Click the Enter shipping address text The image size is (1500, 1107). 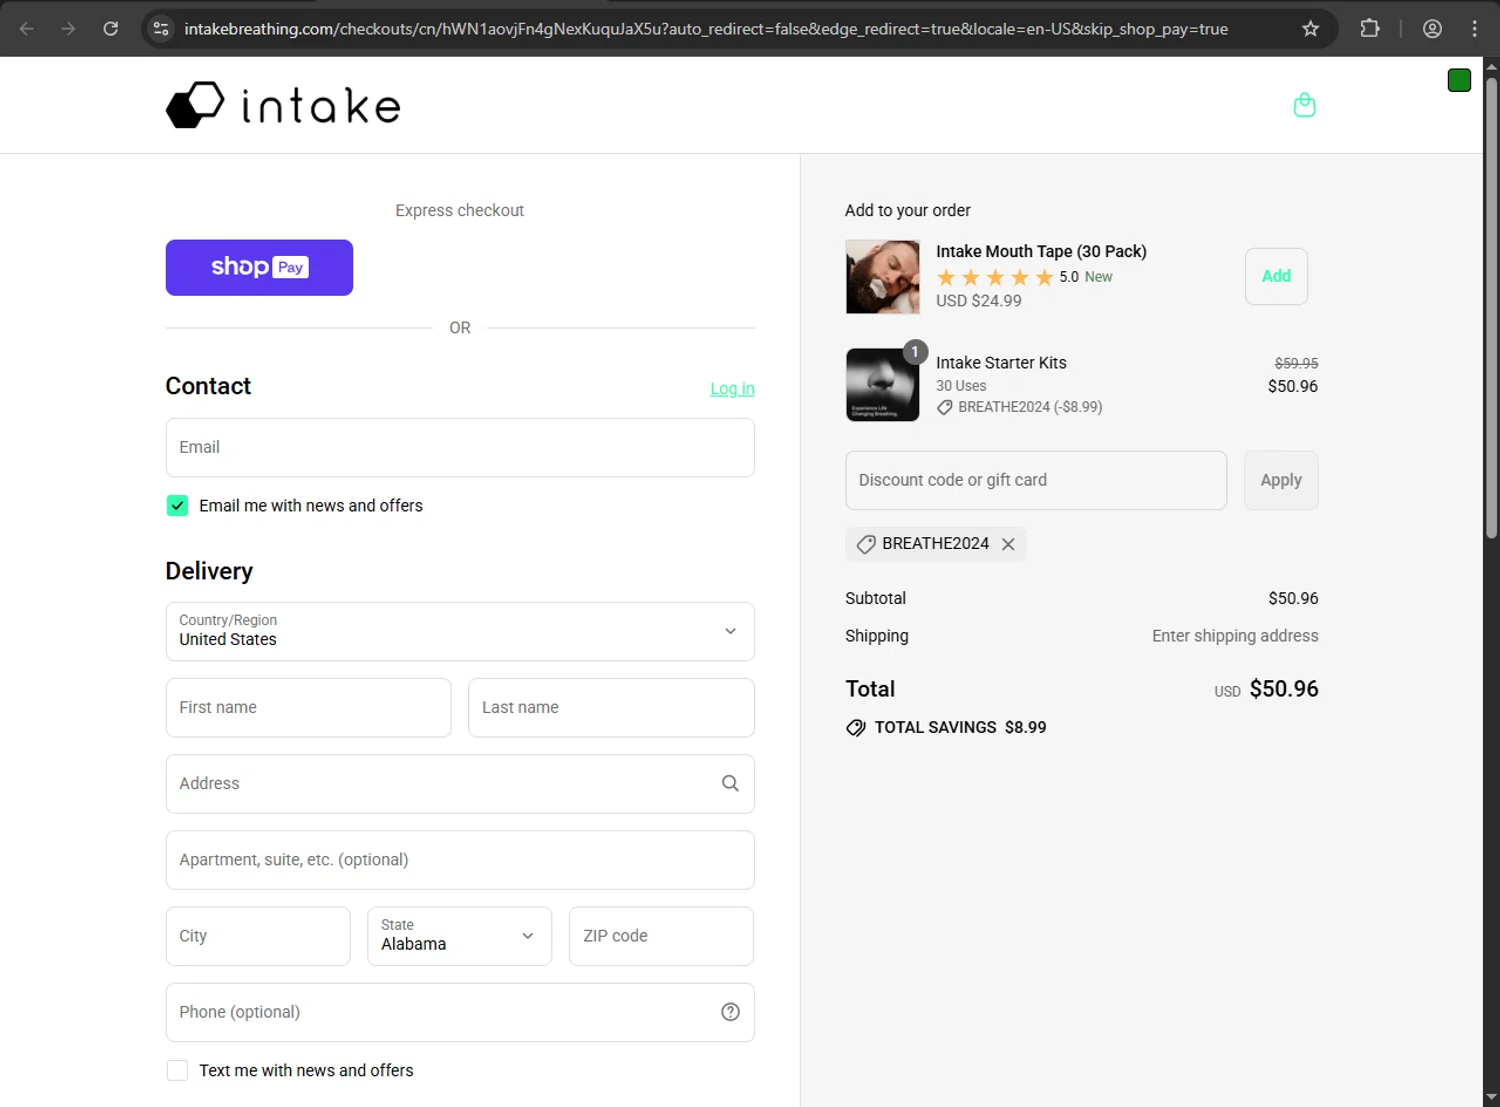point(1235,636)
